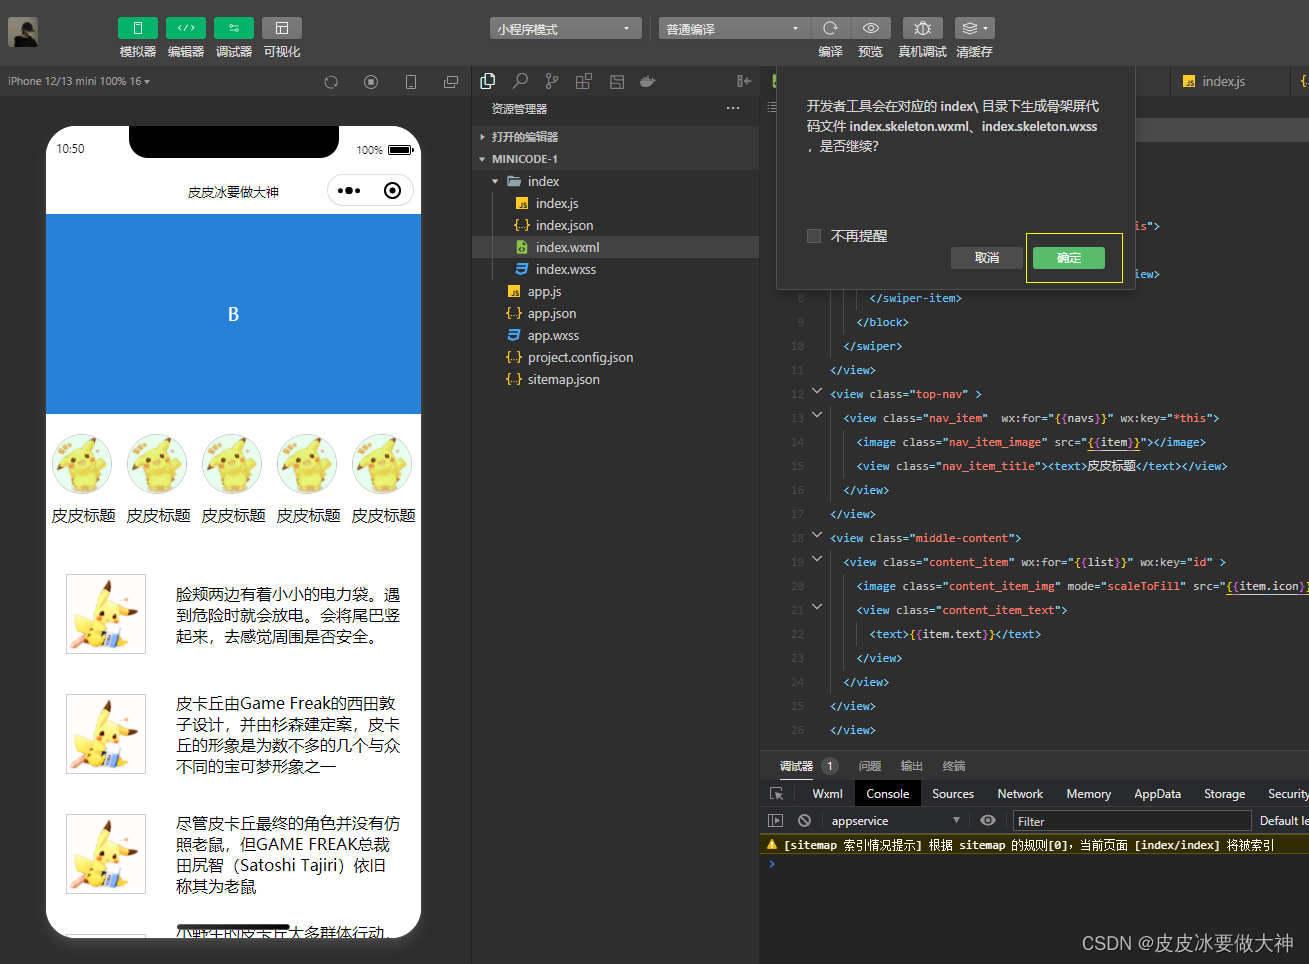
Task: Stop the simulator using the stop icon
Action: [371, 82]
